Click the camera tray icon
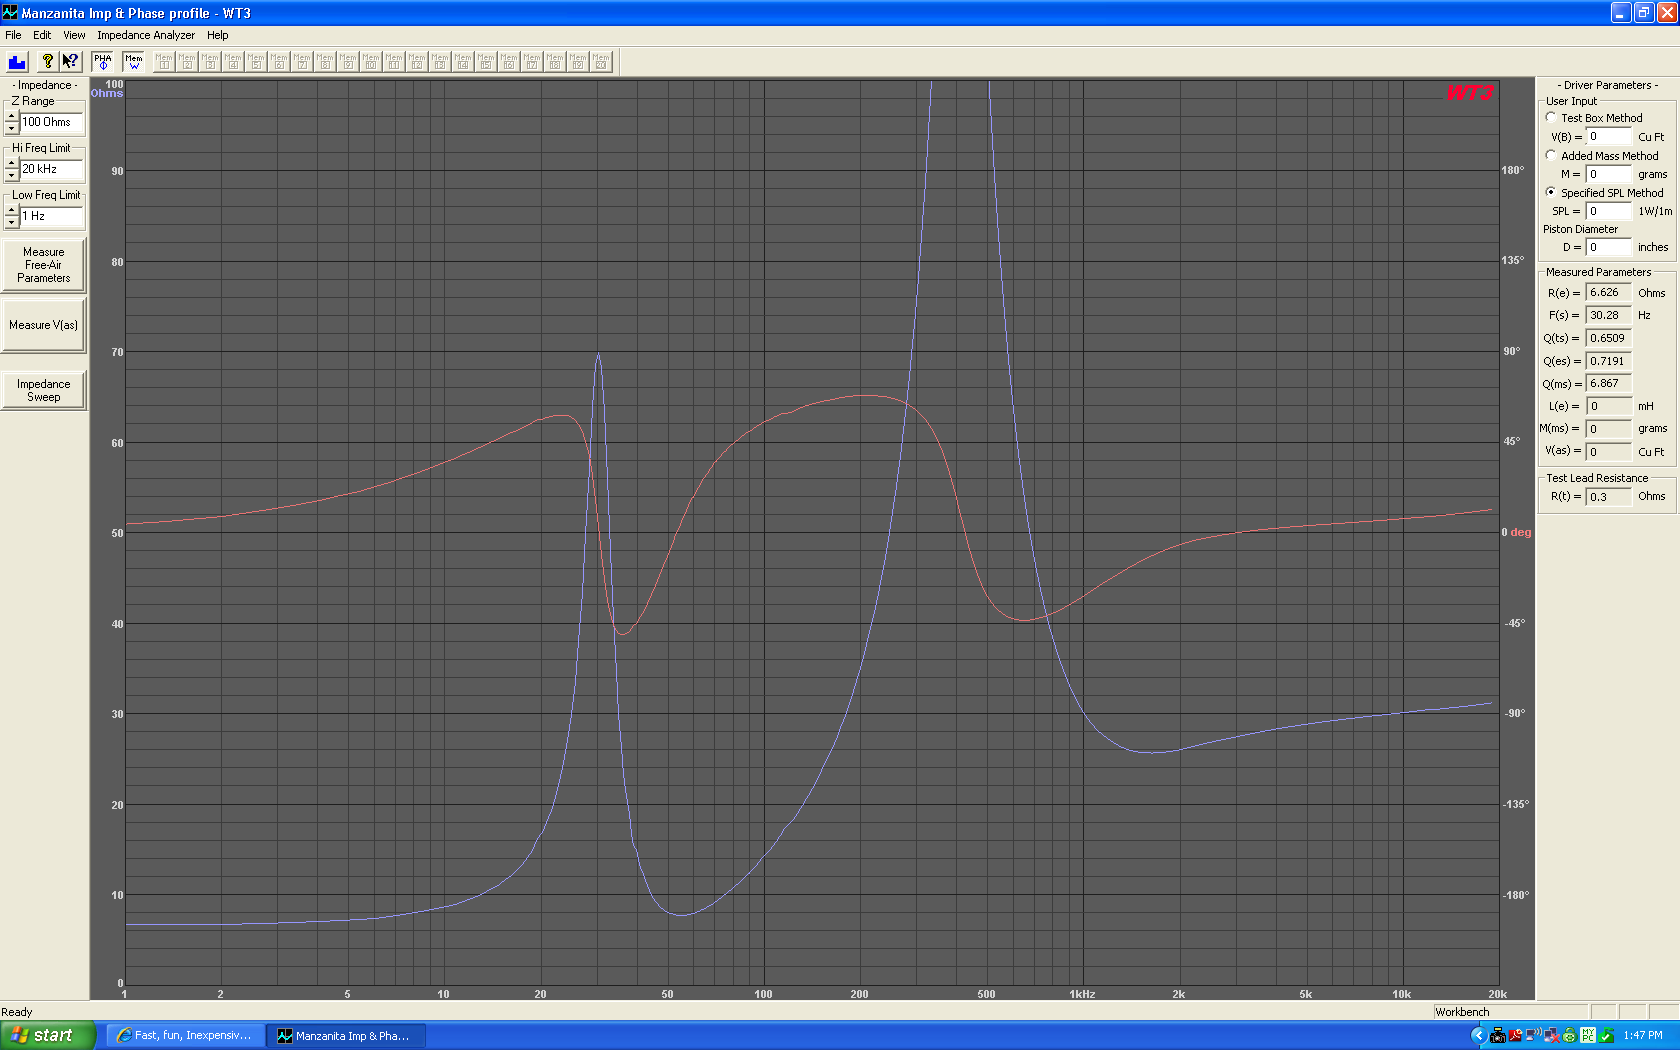Viewport: 1680px width, 1050px height. click(x=1497, y=1036)
